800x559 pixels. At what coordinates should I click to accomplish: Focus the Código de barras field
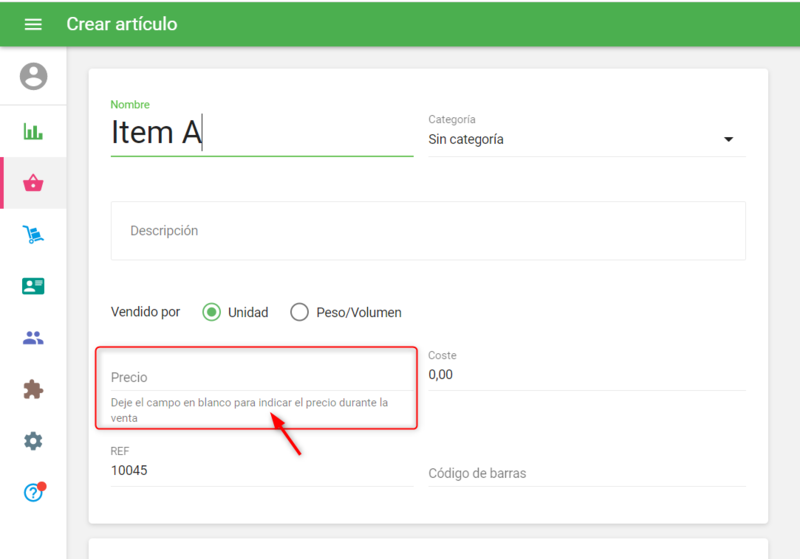(x=585, y=473)
